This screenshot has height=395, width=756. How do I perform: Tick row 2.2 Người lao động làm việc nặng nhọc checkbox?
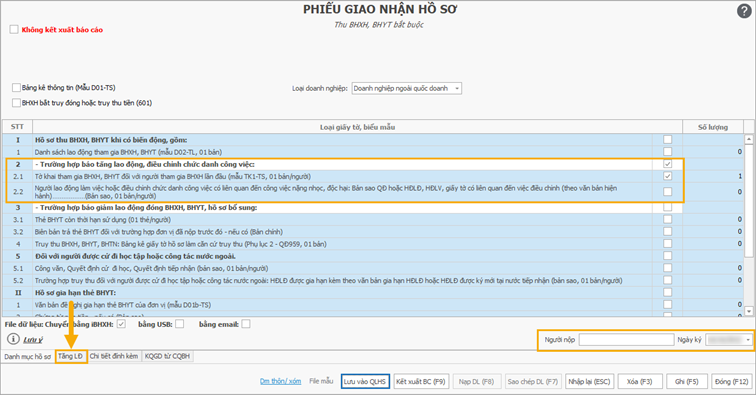tap(667, 191)
